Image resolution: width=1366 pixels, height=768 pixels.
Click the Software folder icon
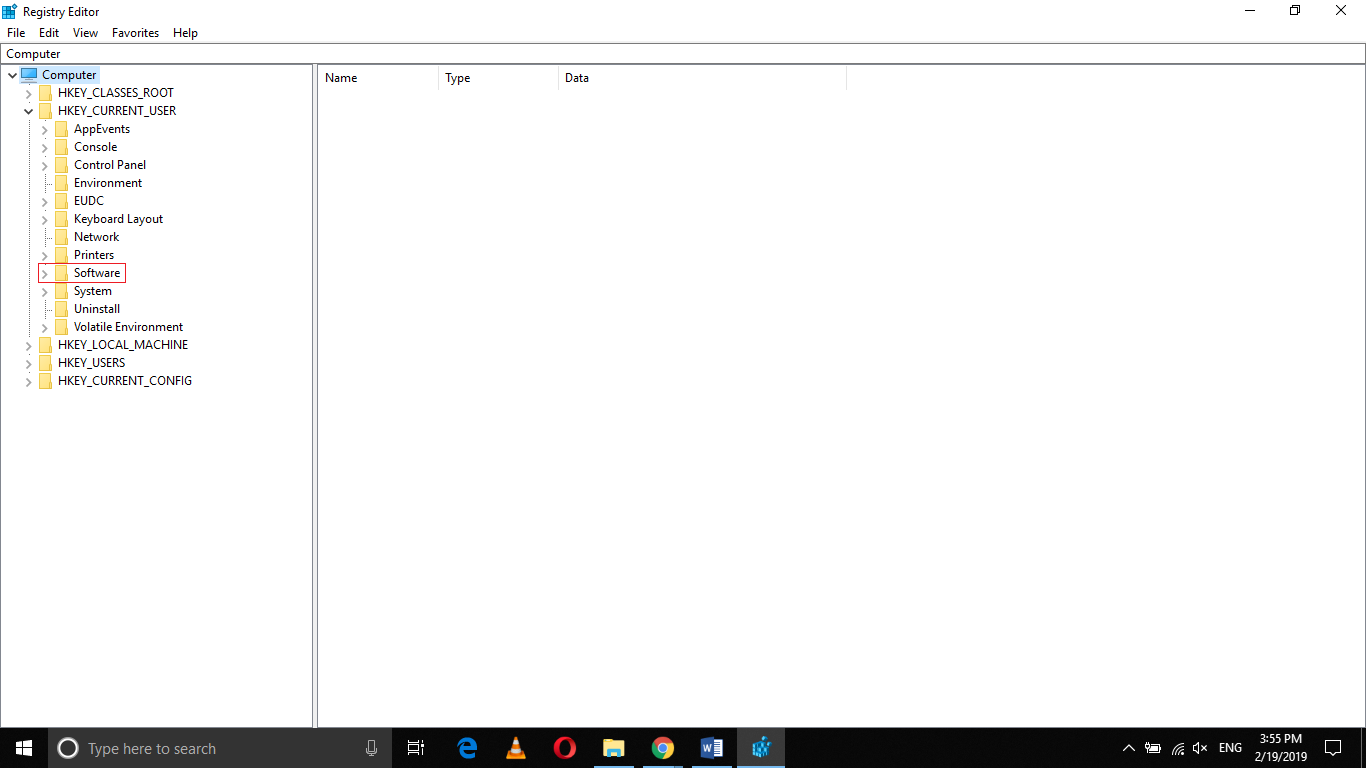click(62, 273)
